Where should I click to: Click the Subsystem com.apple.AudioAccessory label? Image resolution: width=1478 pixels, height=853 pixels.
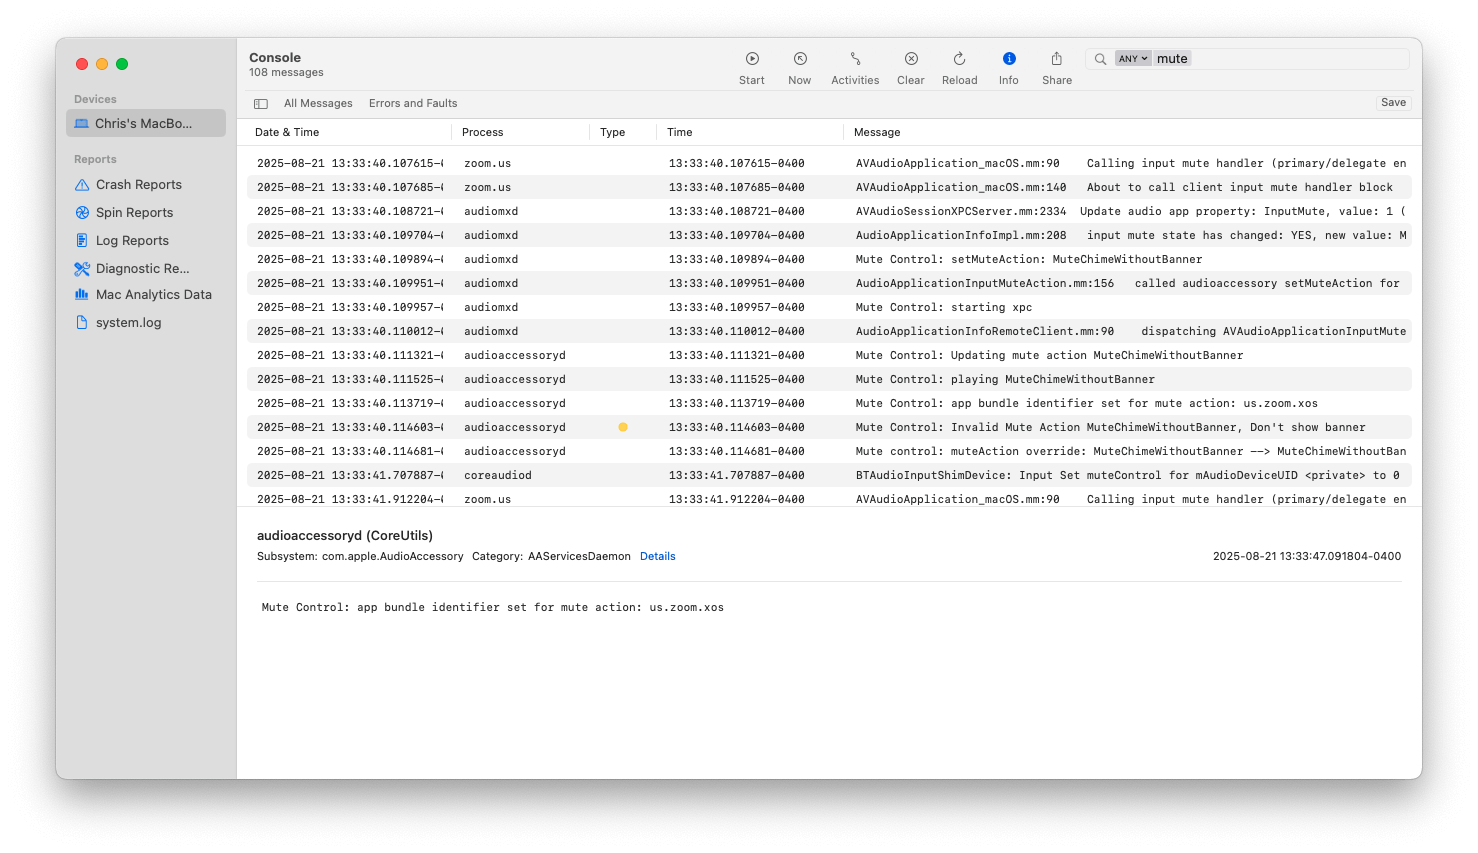tap(360, 556)
